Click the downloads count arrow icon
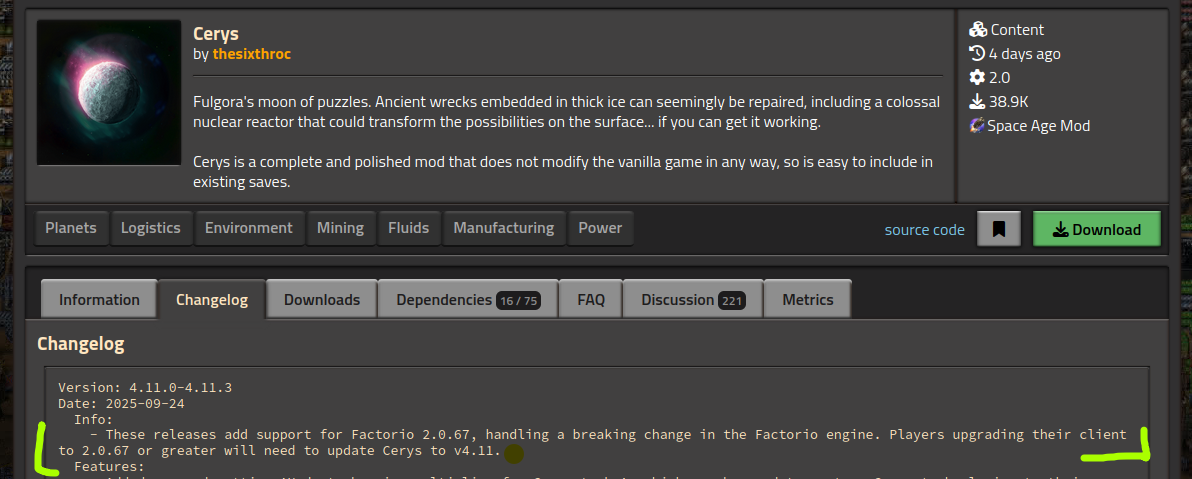Screen dimensions: 1192x479 pyautogui.click(x=978, y=102)
